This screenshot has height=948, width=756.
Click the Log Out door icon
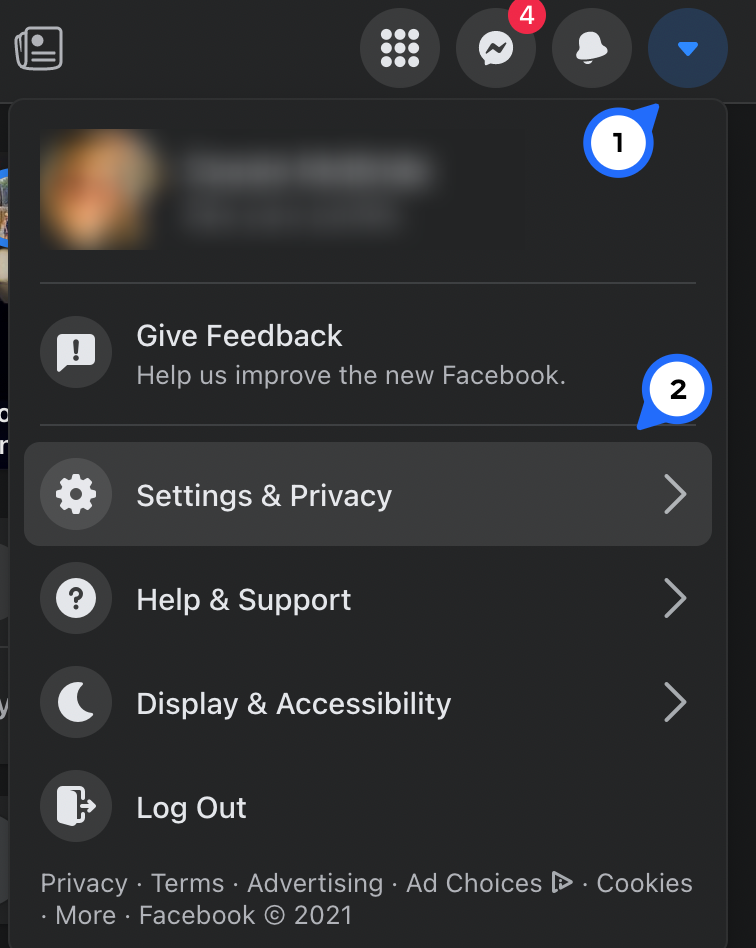point(76,807)
